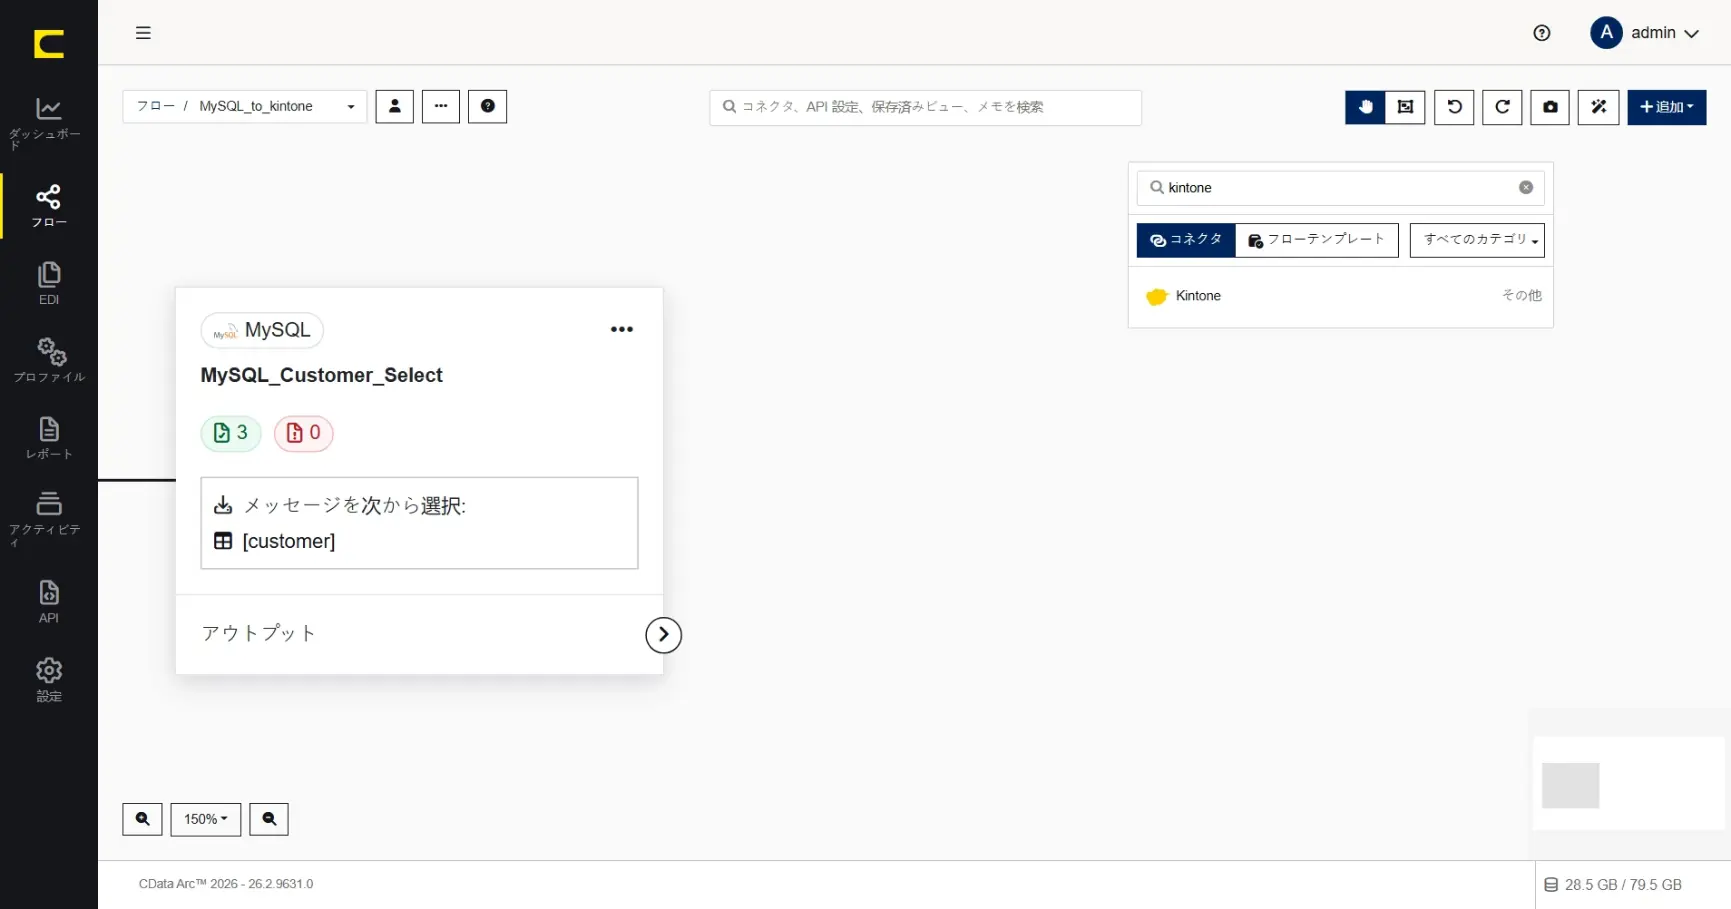1731x909 pixels.
Task: Open the EDI sidebar section
Action: pyautogui.click(x=49, y=284)
